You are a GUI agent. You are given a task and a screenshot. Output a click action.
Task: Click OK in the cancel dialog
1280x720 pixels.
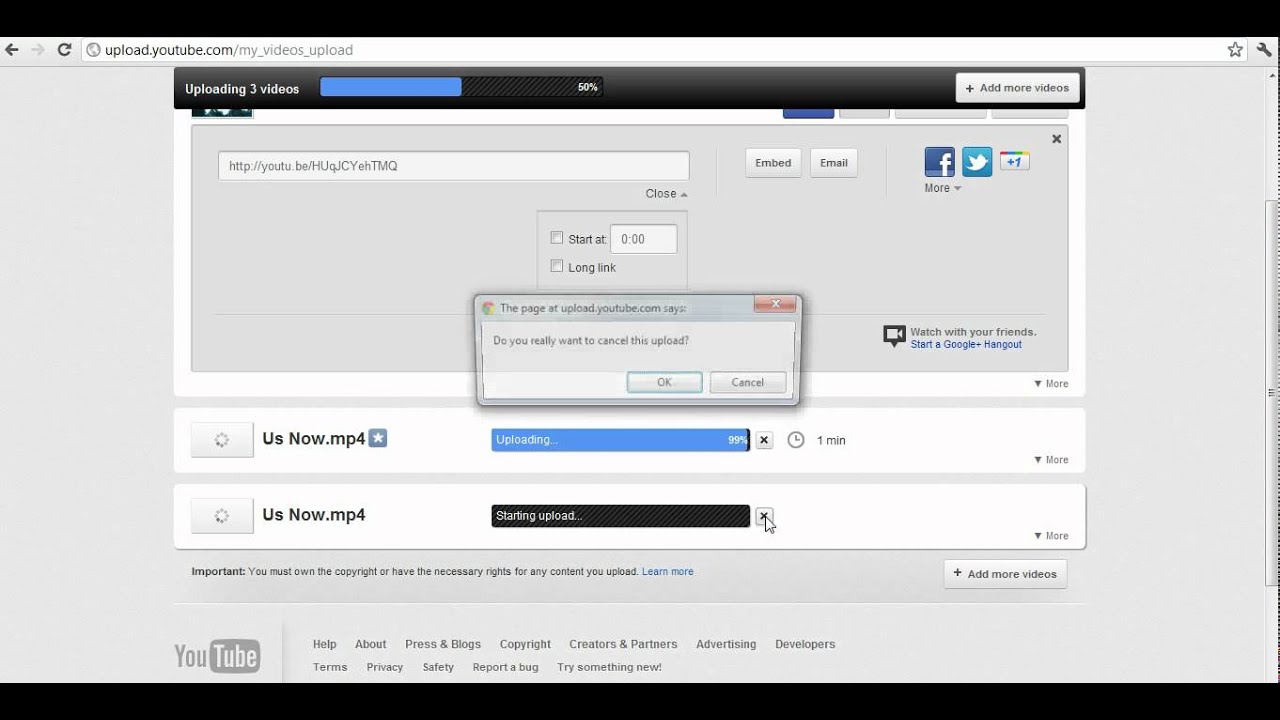click(x=665, y=382)
